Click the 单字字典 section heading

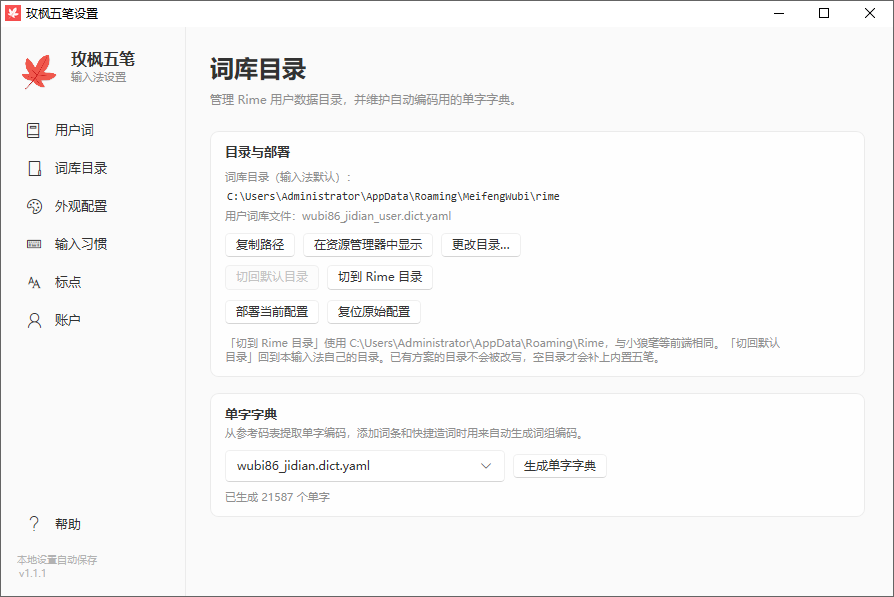point(251,415)
